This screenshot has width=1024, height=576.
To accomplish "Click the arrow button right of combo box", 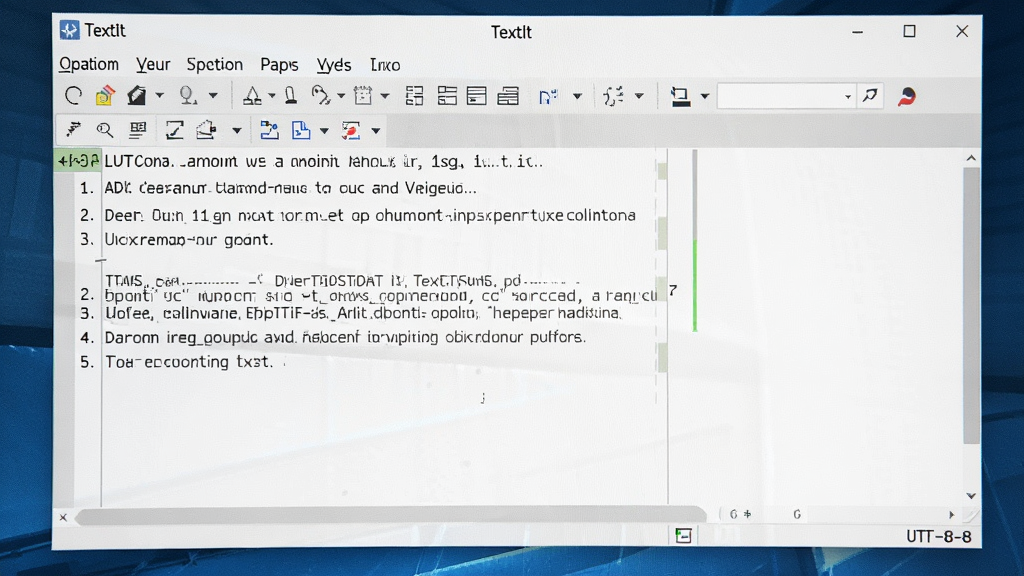I will pyautogui.click(x=870, y=96).
